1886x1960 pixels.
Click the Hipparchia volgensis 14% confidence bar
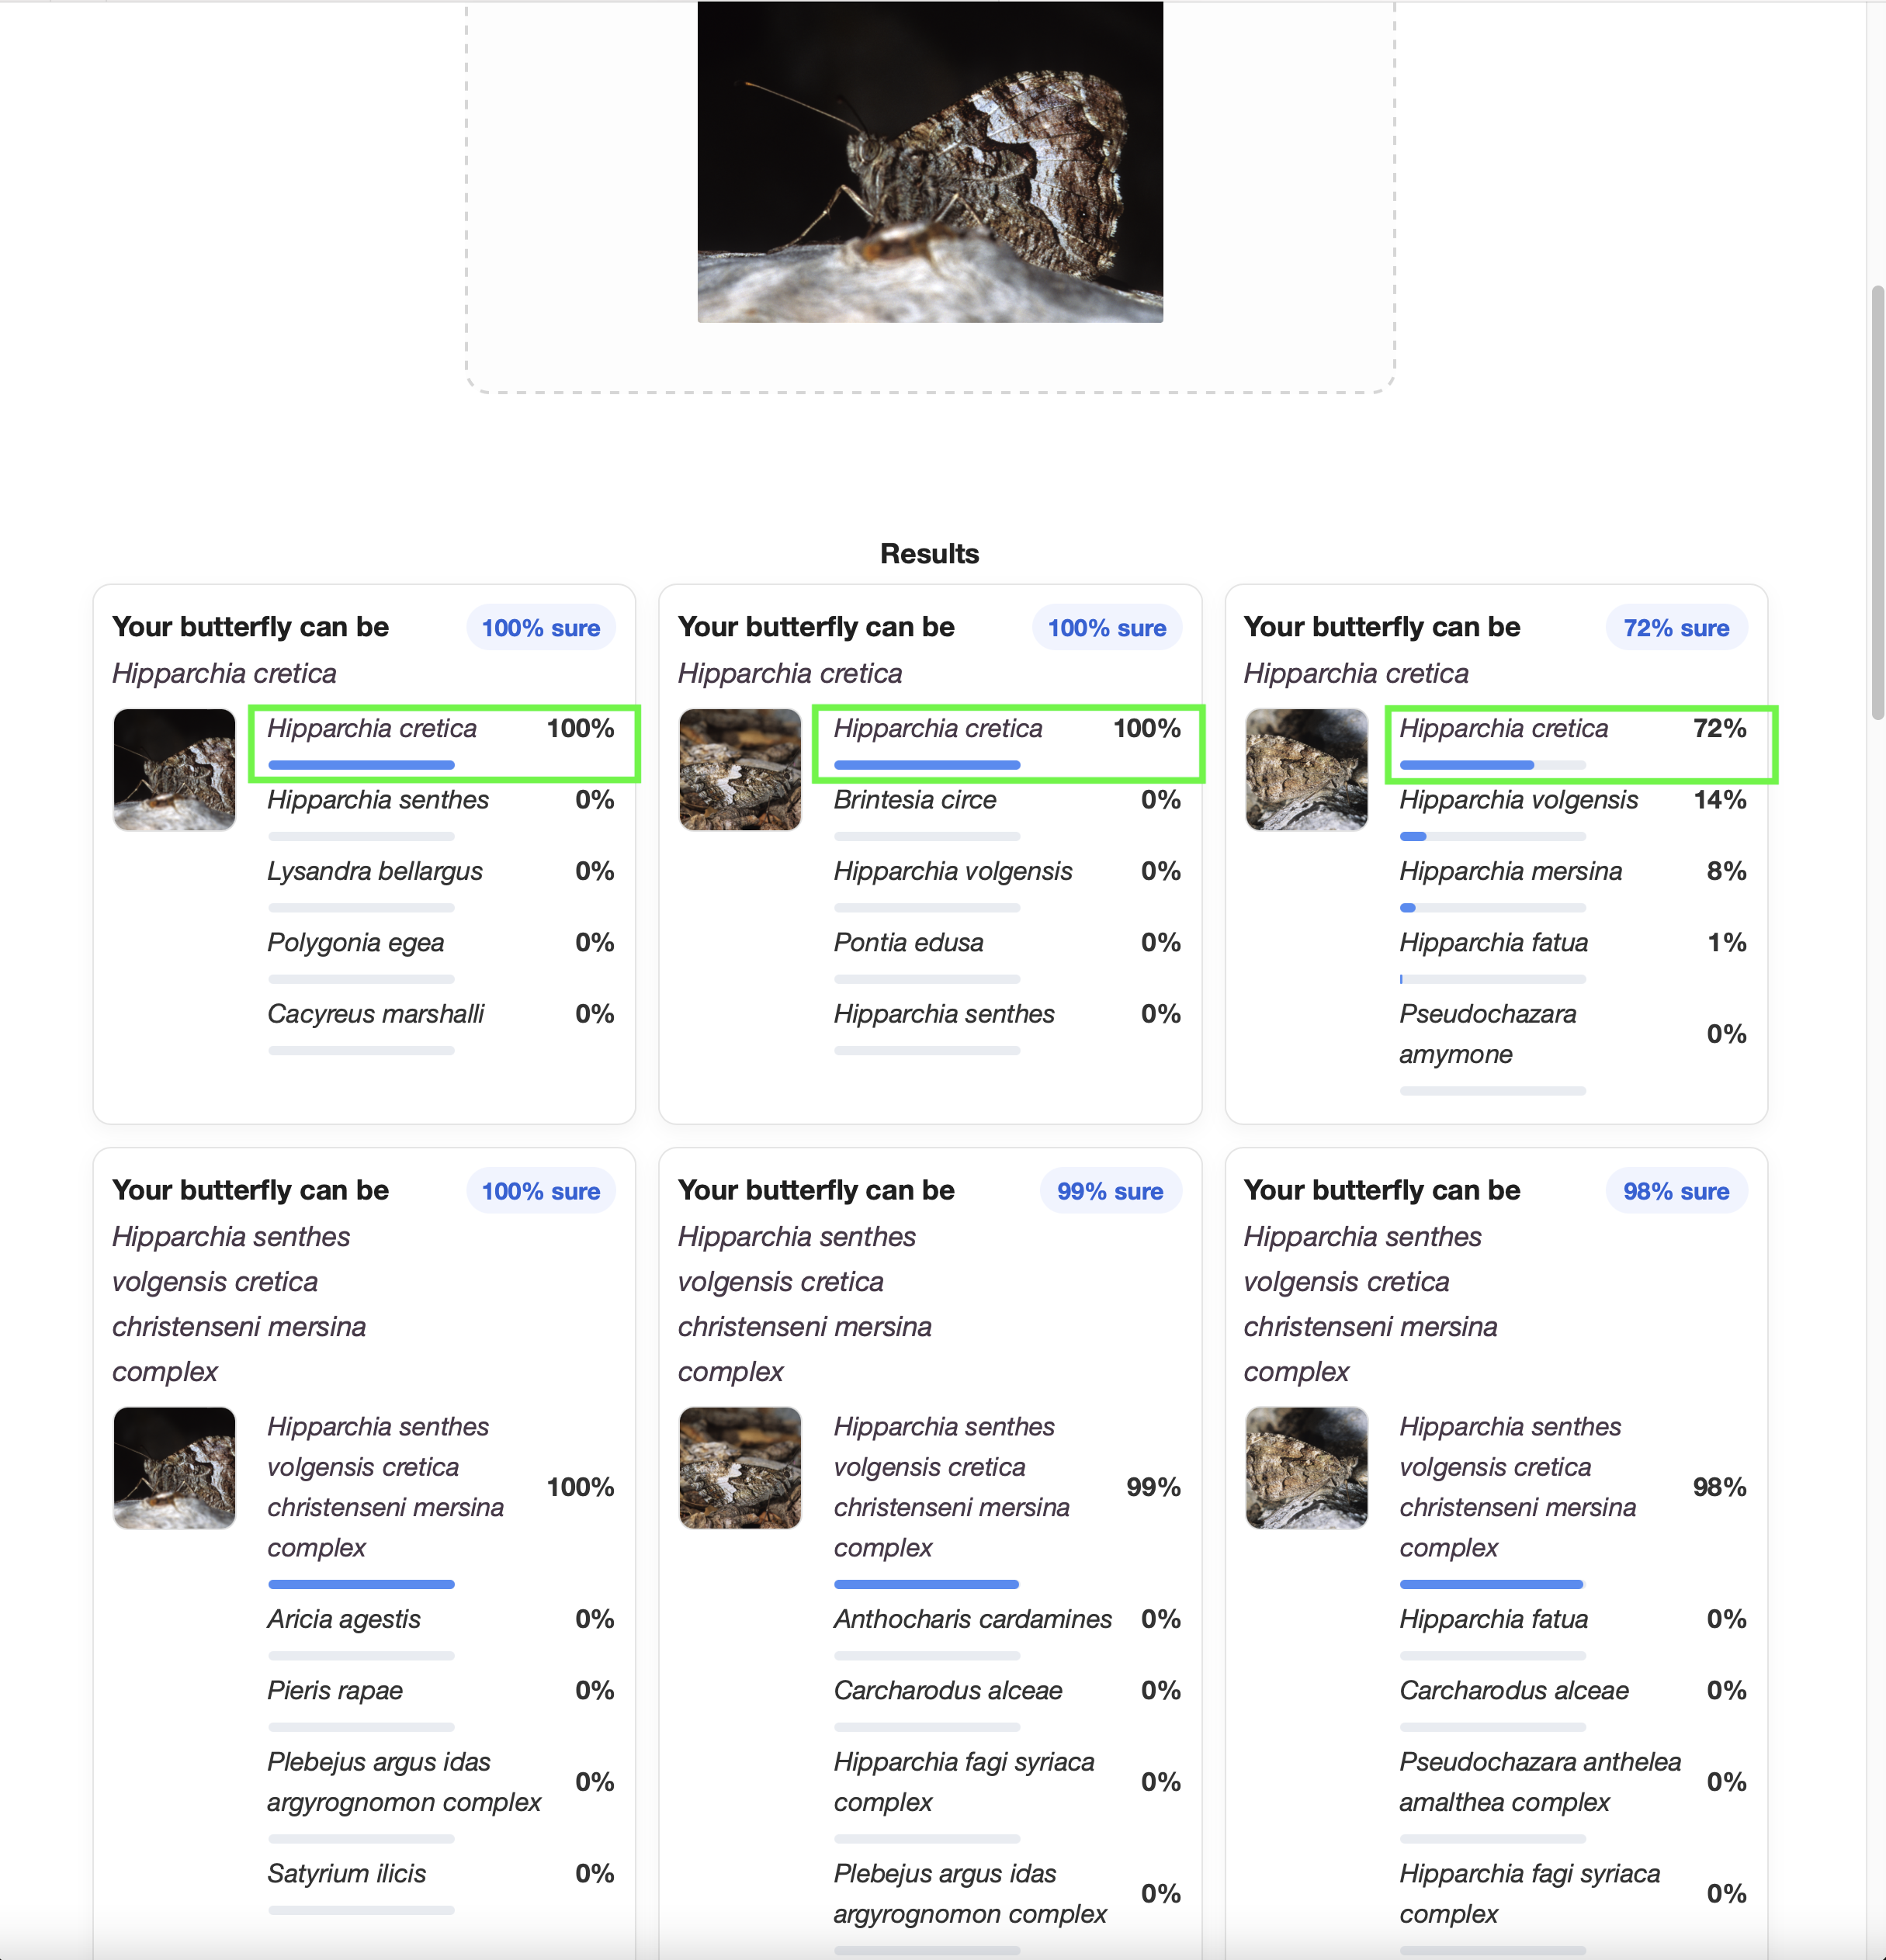1492,836
